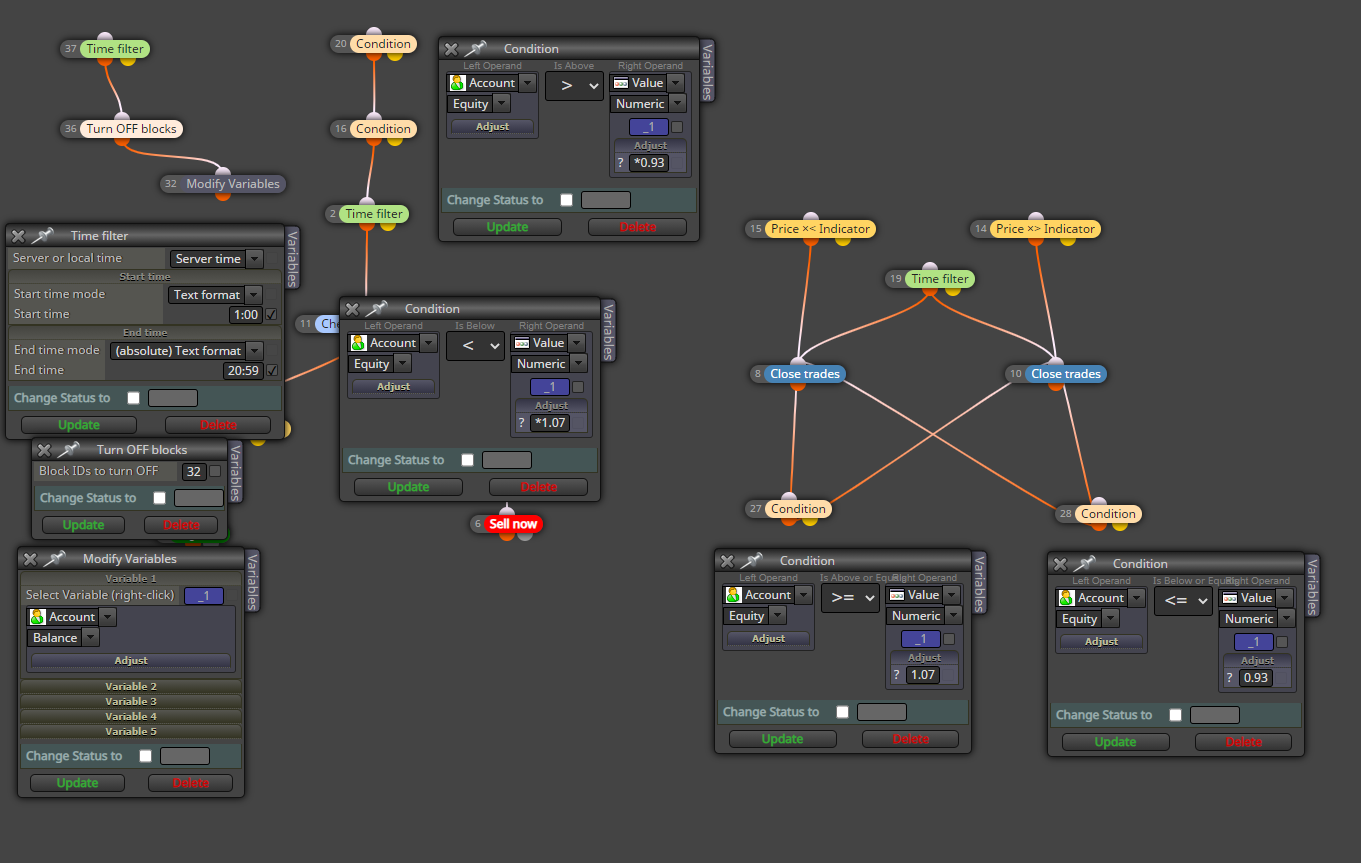Select the Price x> Indicator block 14

[x=1045, y=229]
